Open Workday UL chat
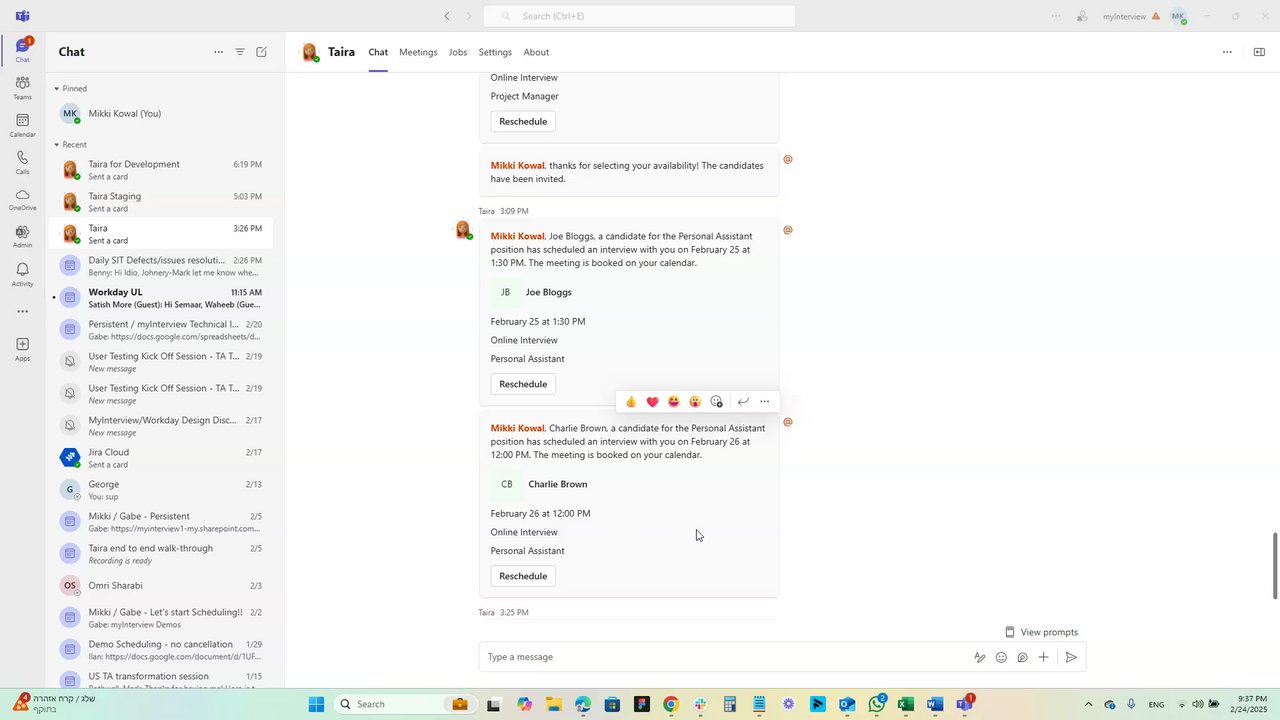The height and width of the screenshot is (720, 1280). 160,297
